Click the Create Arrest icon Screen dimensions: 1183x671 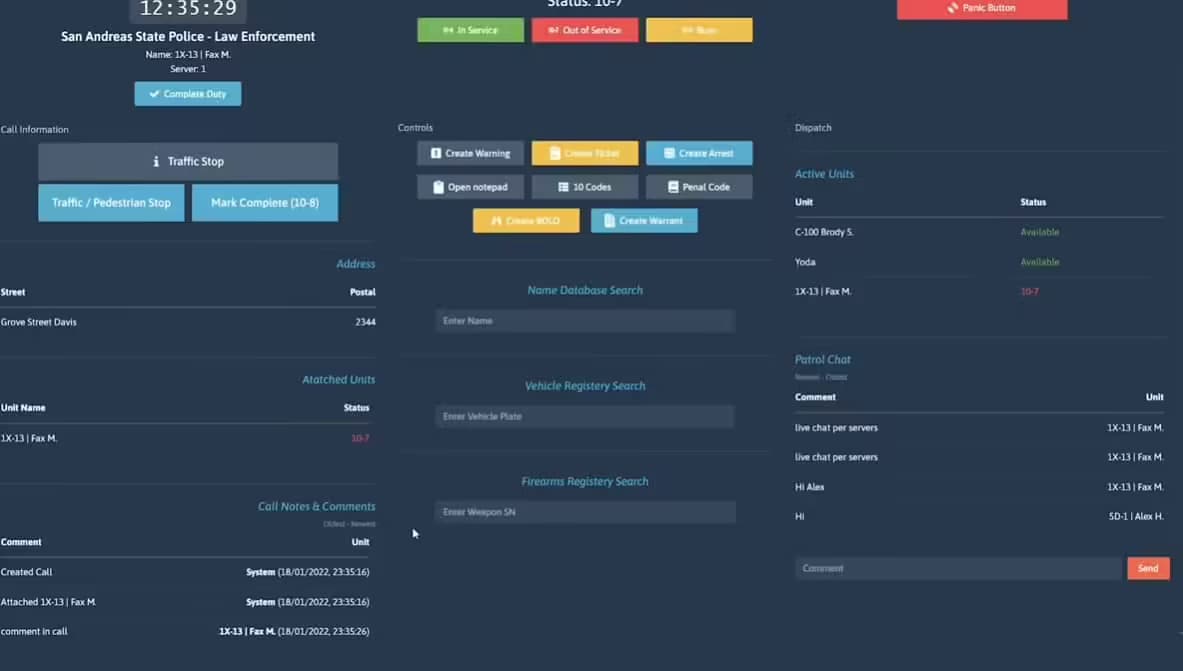pos(669,154)
